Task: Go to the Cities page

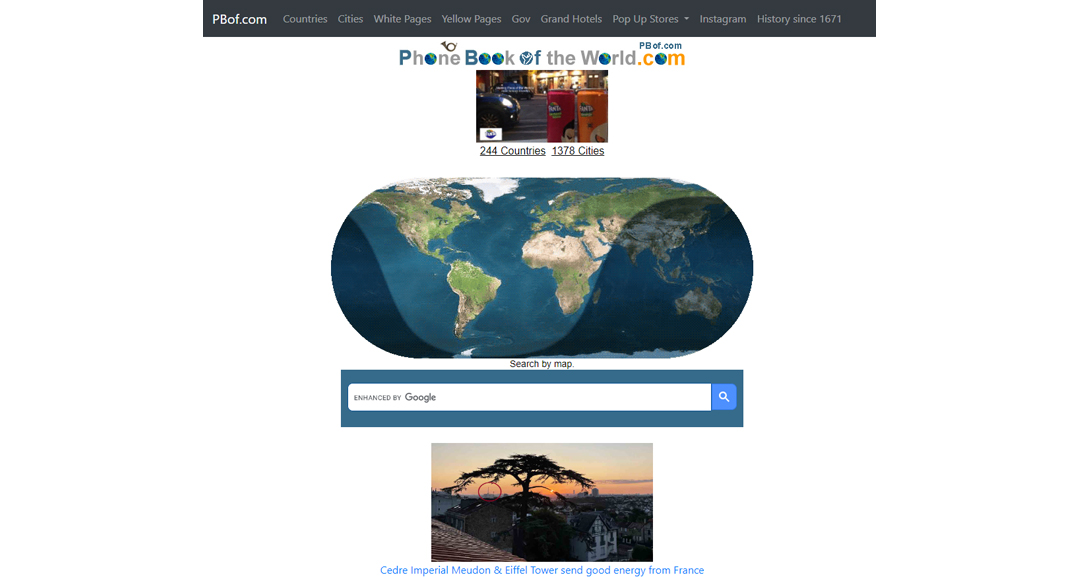Action: [350, 19]
